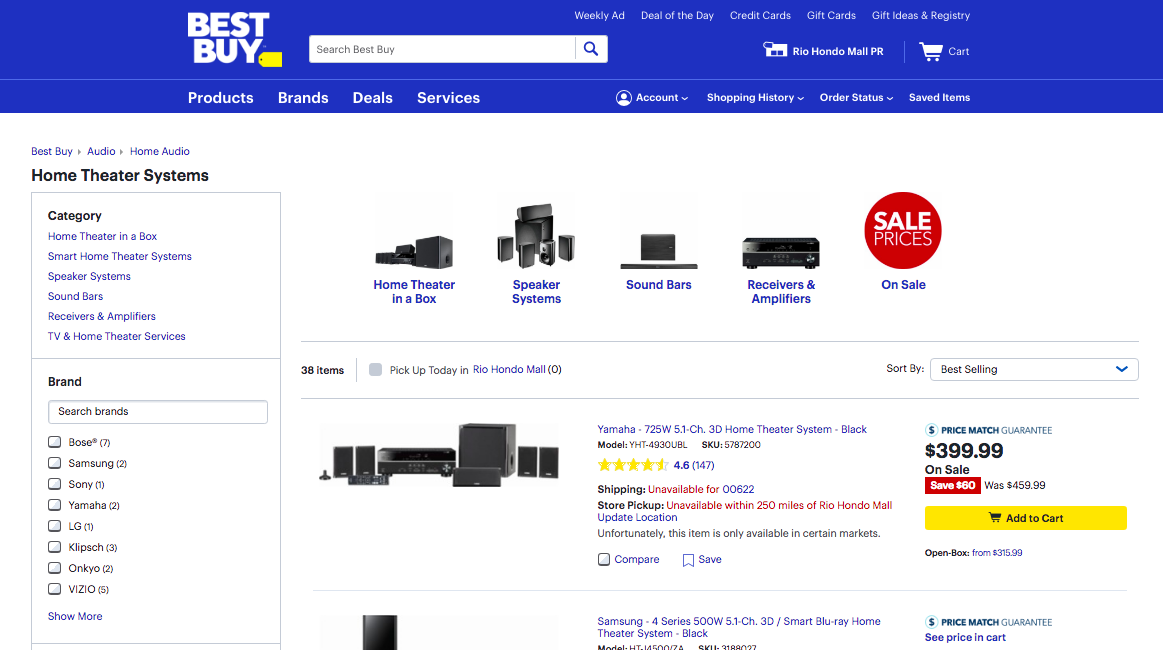Click the Best Buy logo
Screen dimensions: 1163x650
[232, 40]
